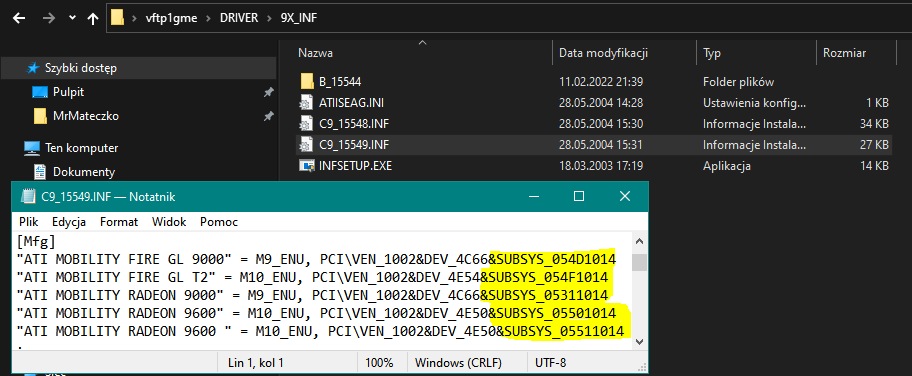Select the B_15544 folder name

tap(340, 81)
